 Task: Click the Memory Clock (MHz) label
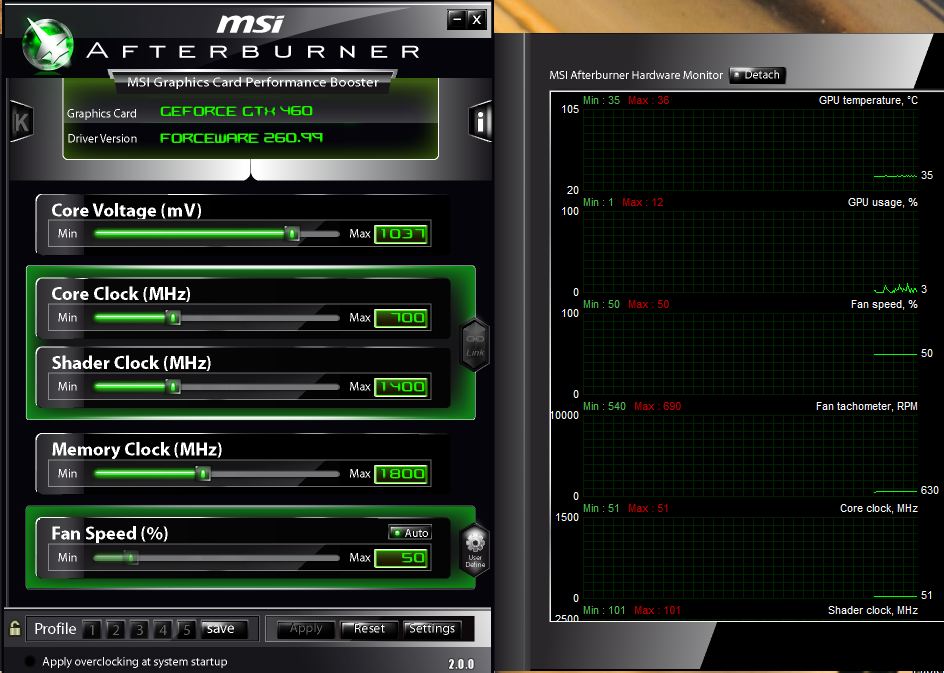click(x=137, y=450)
